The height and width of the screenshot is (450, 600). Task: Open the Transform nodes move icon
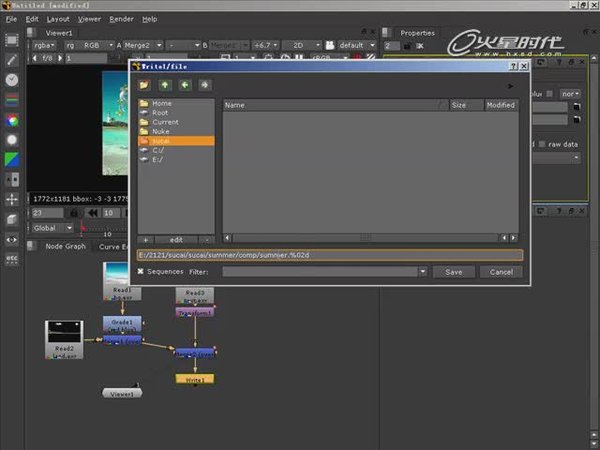pyautogui.click(x=12, y=200)
